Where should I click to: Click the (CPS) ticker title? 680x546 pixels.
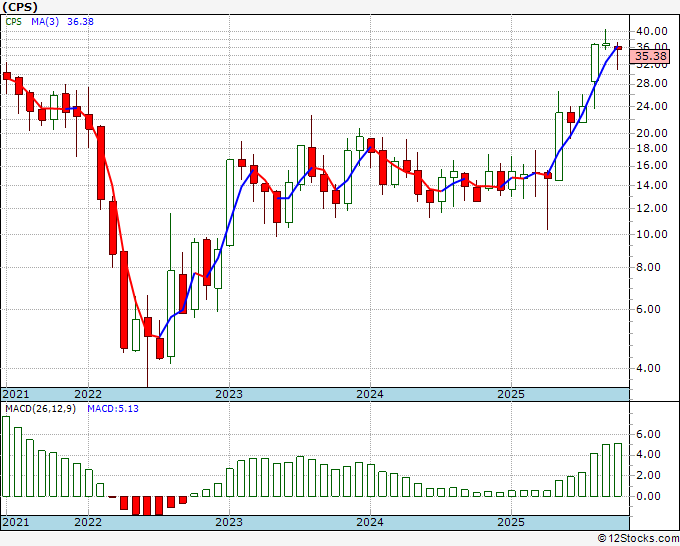(x=20, y=7)
